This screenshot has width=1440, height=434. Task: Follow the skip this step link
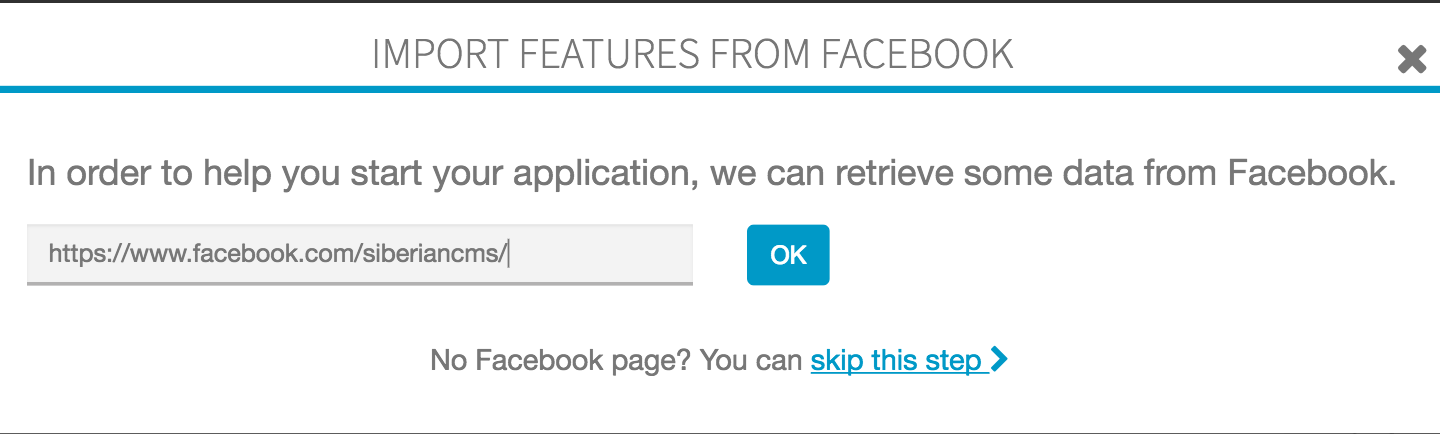(x=895, y=360)
